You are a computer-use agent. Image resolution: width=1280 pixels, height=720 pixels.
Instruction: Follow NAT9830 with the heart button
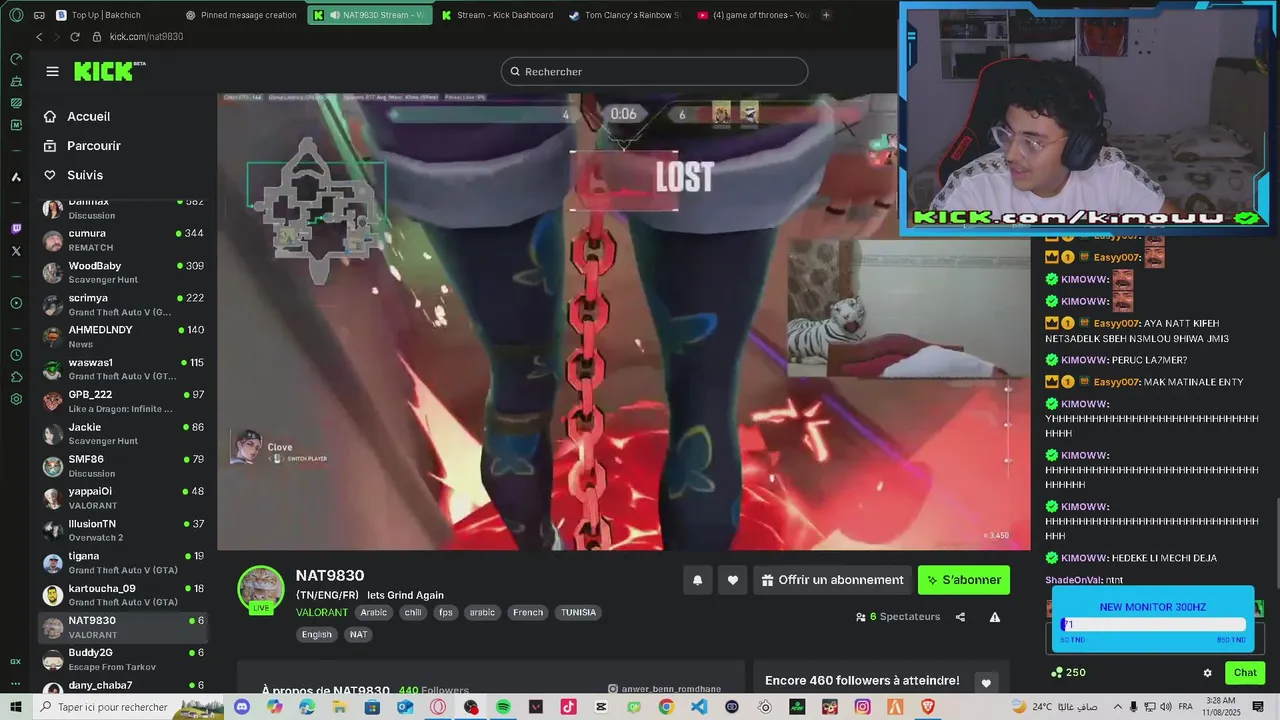coord(733,580)
